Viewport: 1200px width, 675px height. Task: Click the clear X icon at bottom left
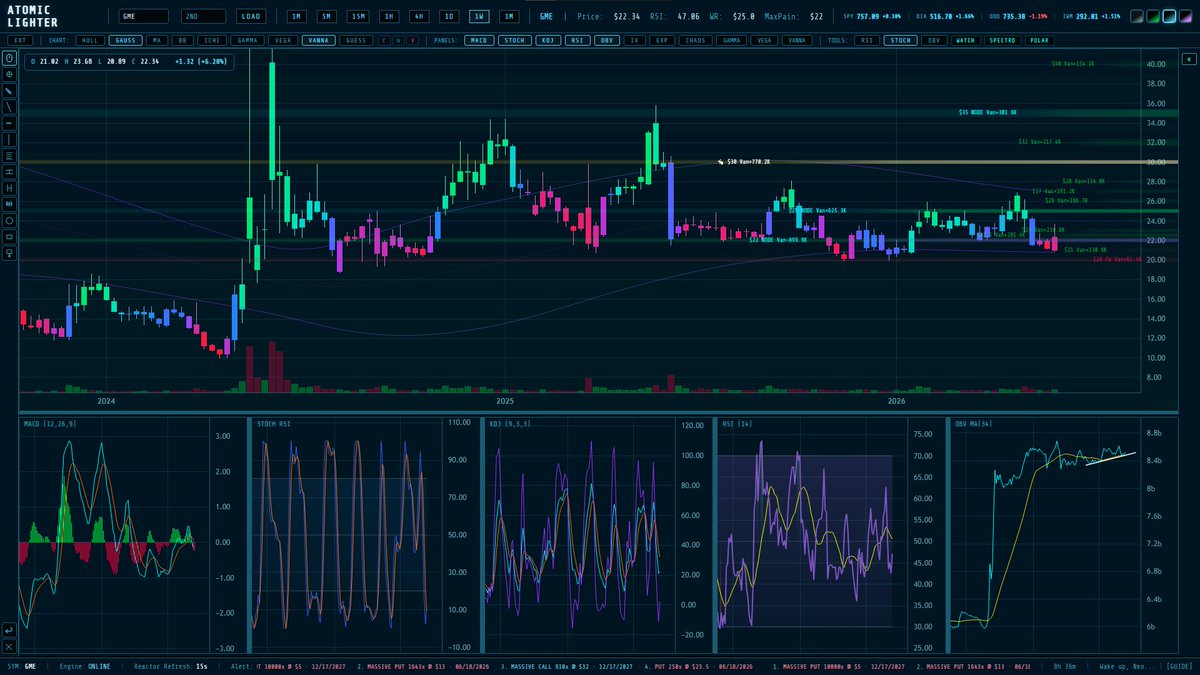tap(9, 646)
